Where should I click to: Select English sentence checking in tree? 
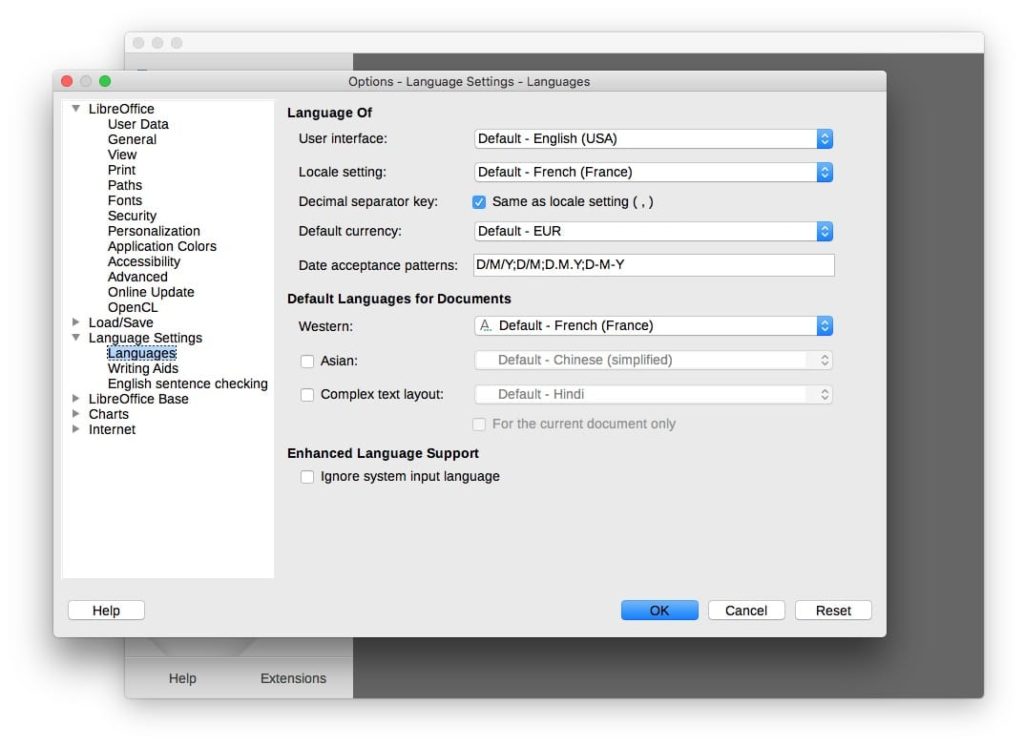pyautogui.click(x=188, y=383)
